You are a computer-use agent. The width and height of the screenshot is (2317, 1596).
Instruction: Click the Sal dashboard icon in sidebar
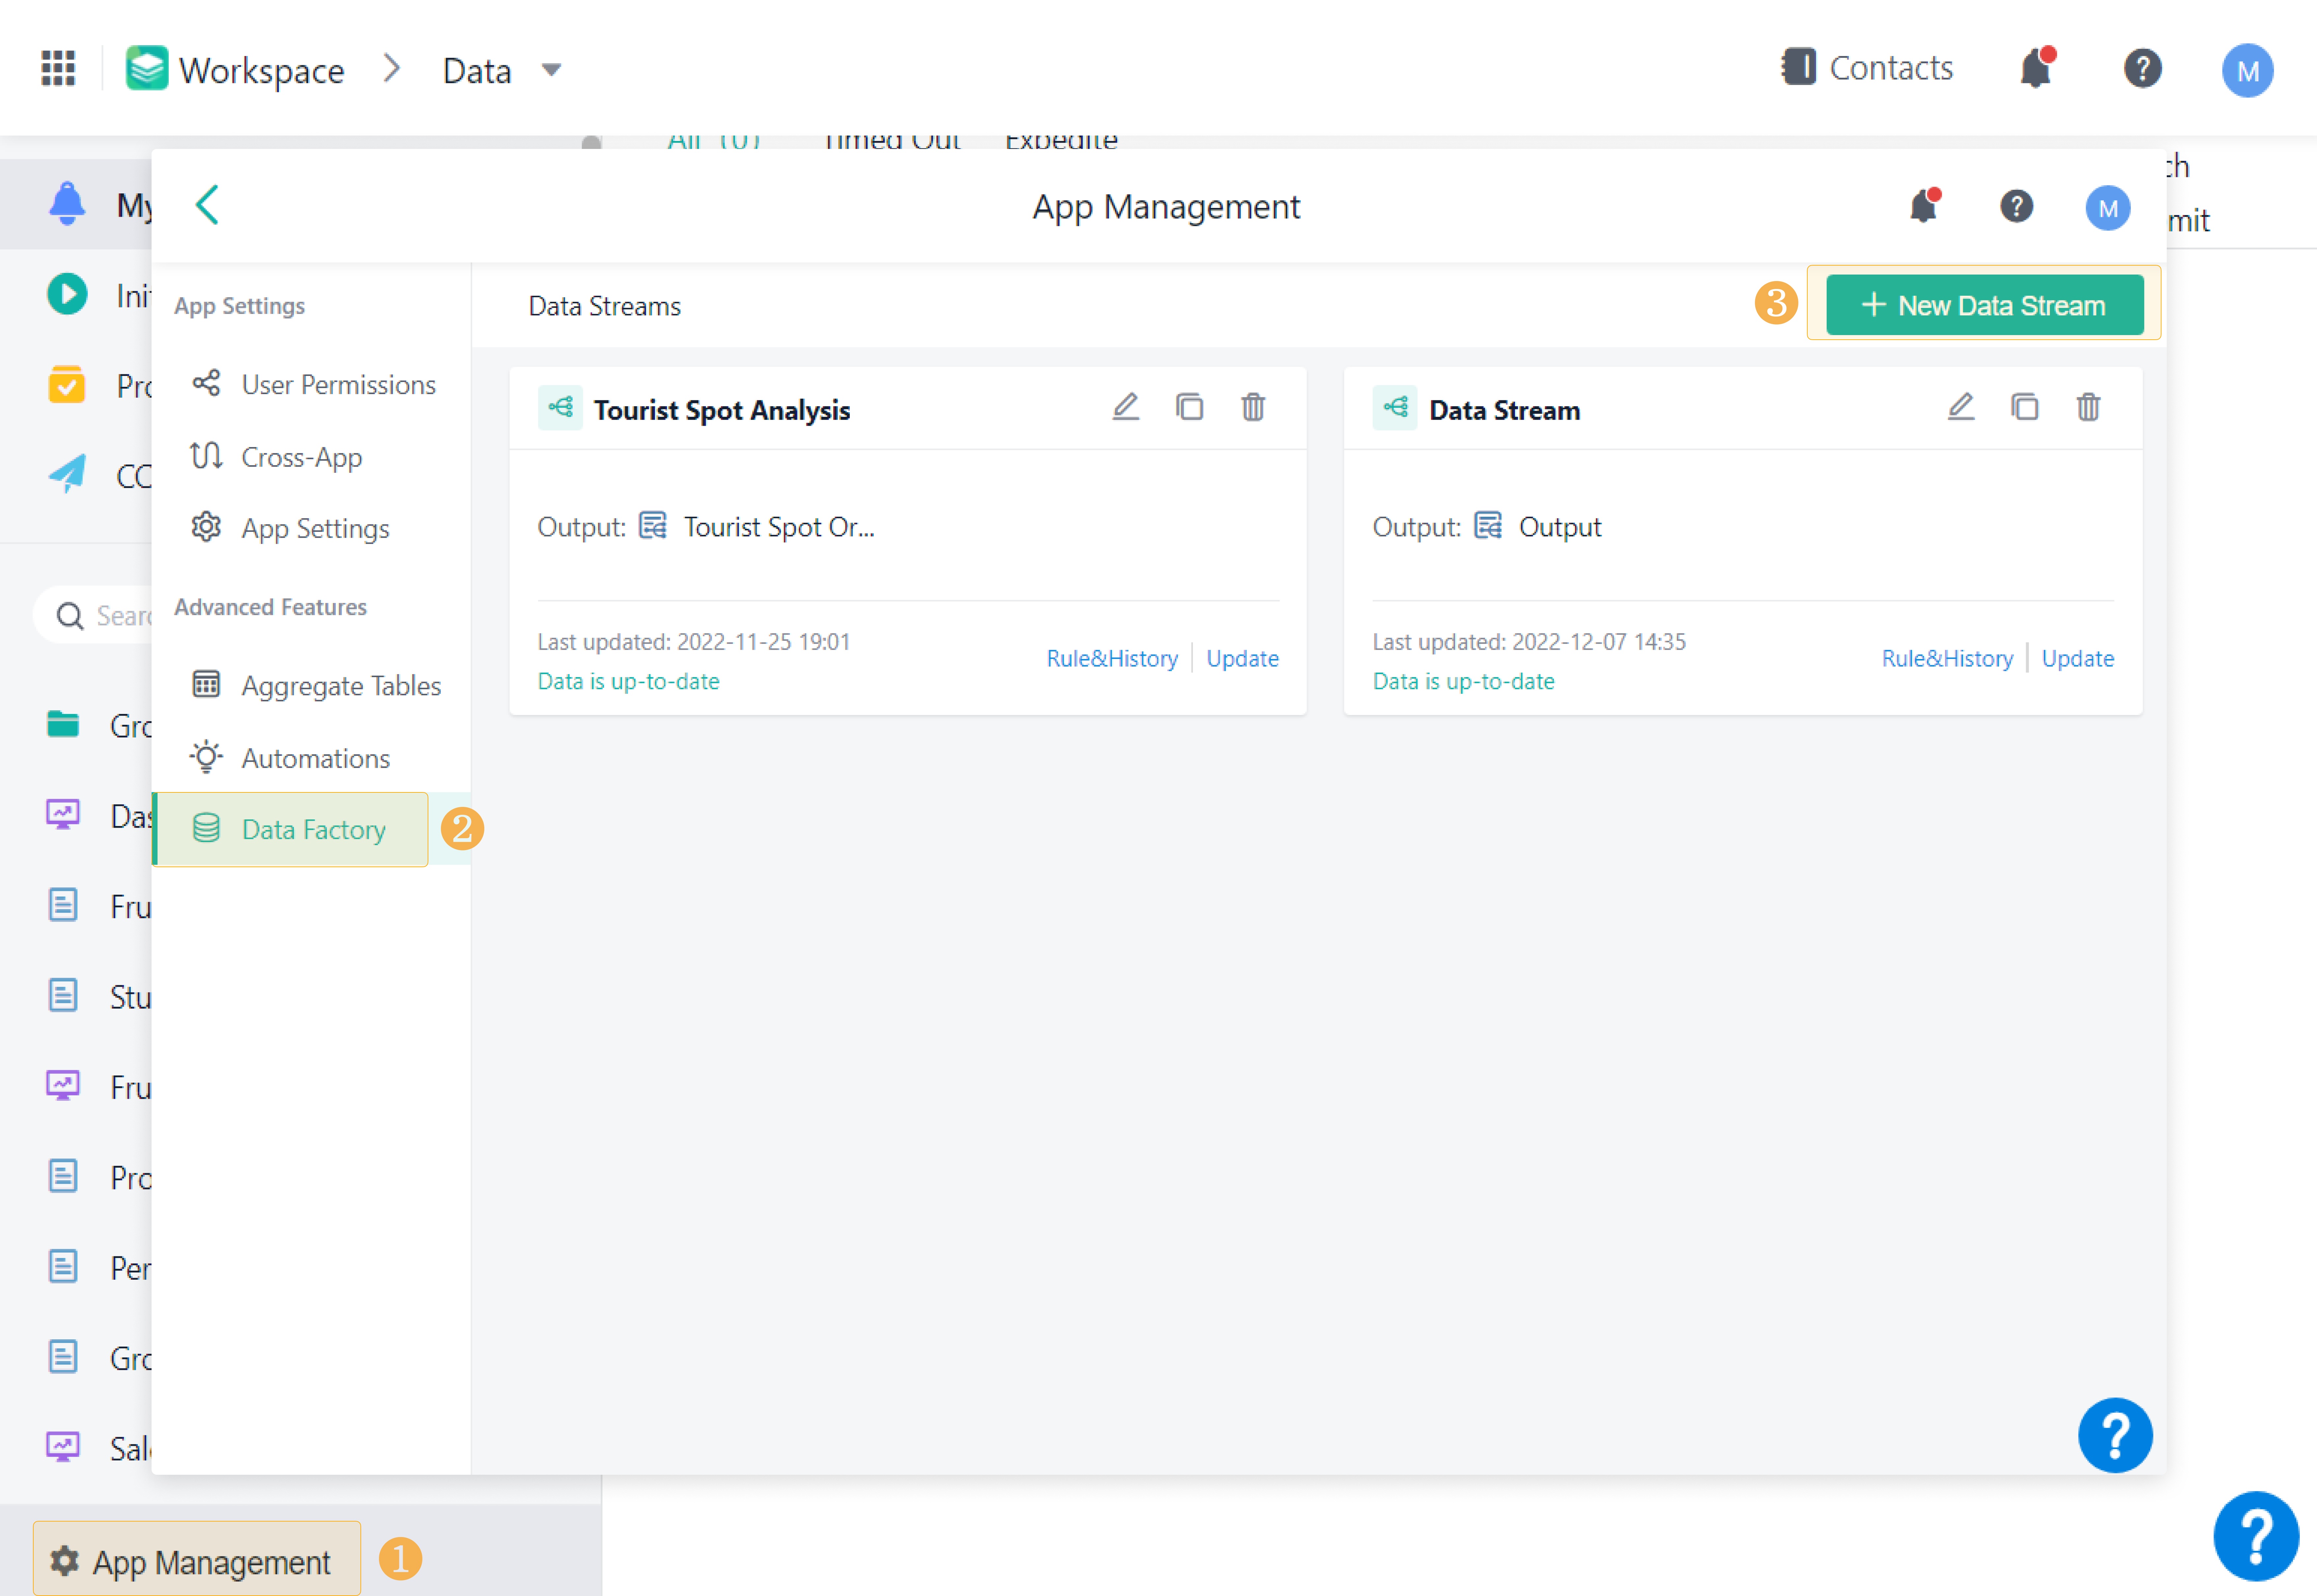(x=63, y=1446)
